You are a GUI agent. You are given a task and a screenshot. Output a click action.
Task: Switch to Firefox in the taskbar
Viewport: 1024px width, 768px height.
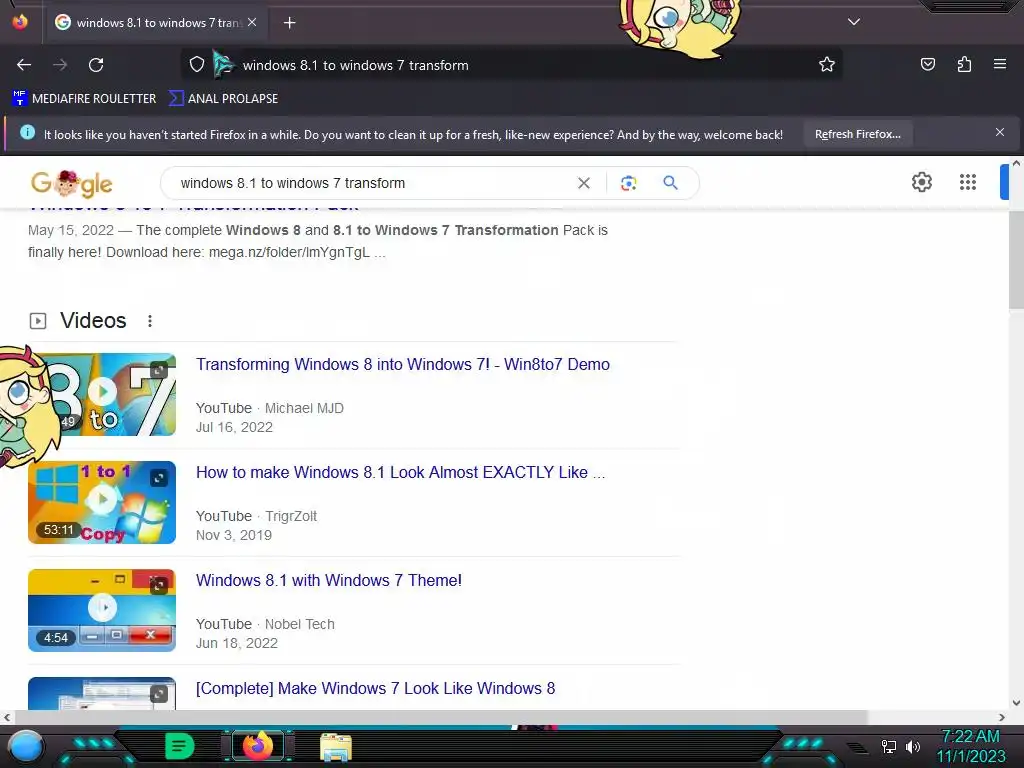coord(257,746)
